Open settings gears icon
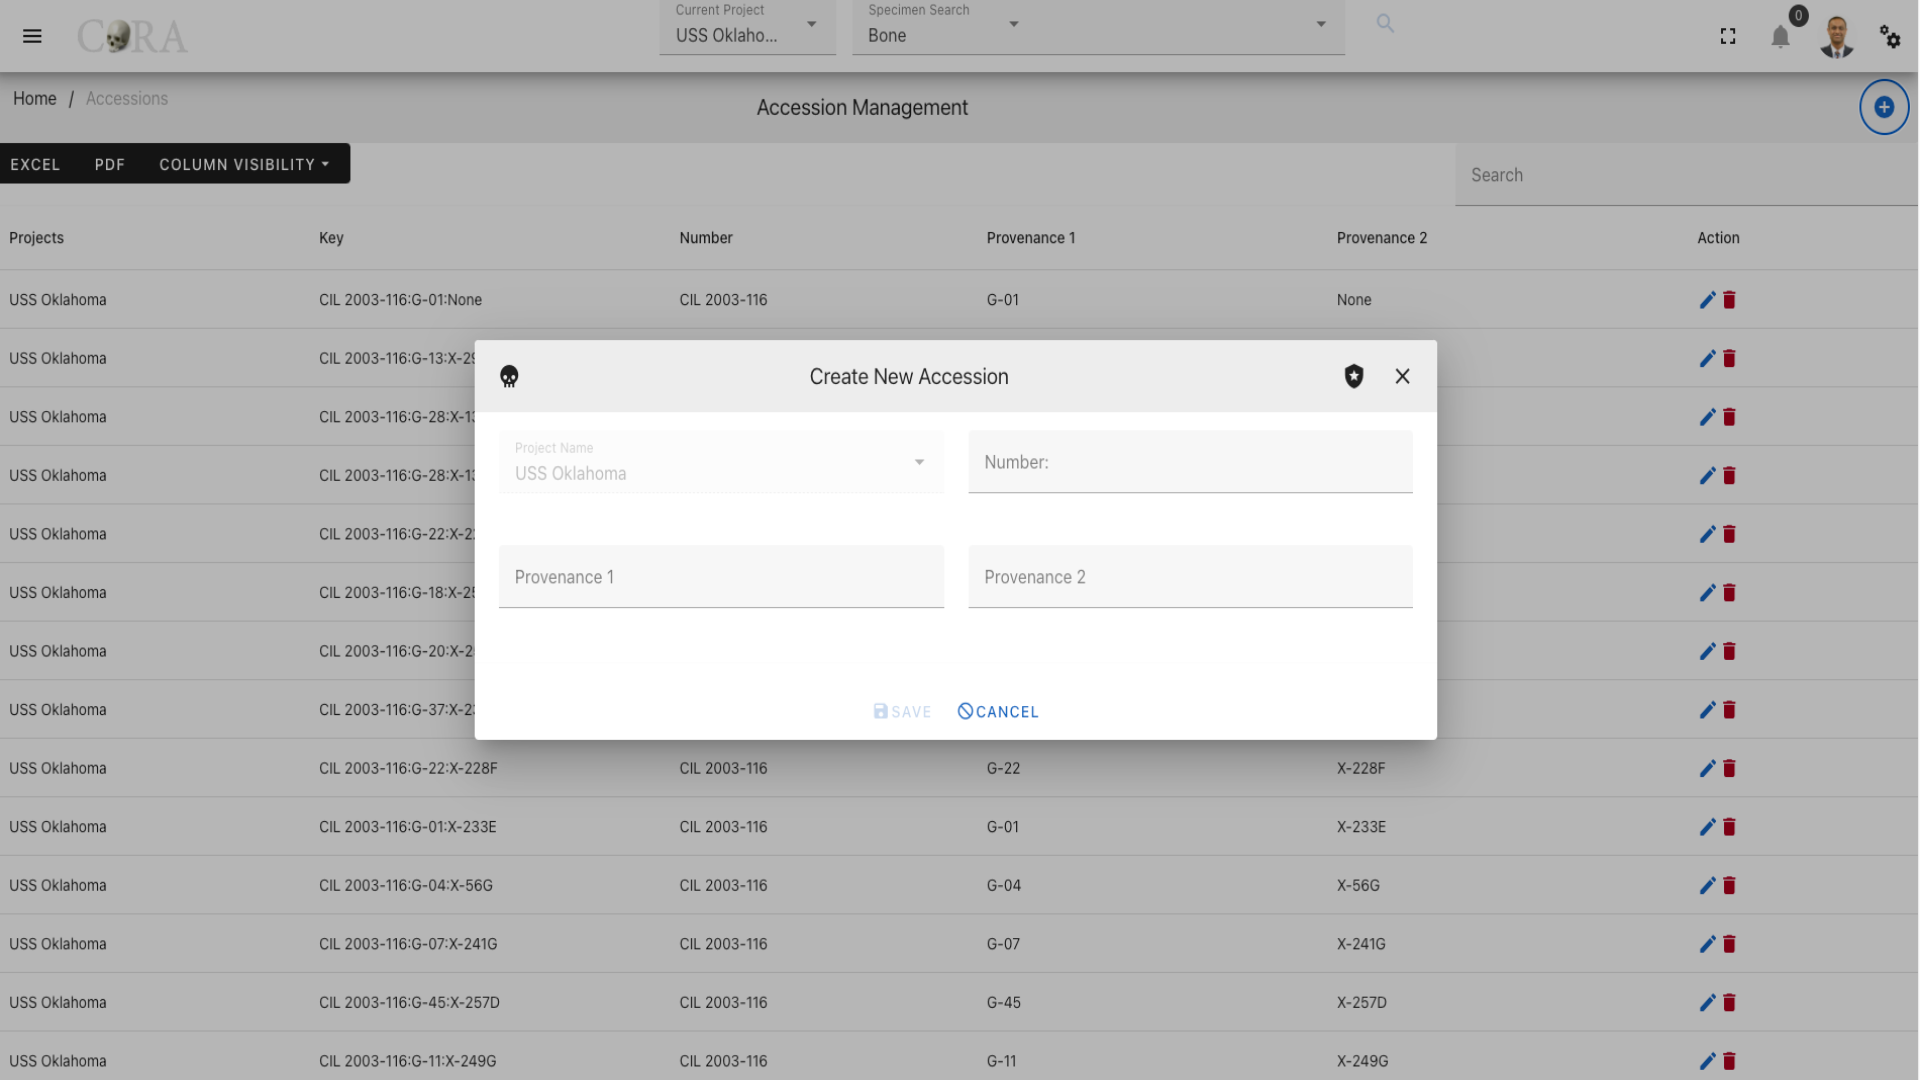The image size is (1920, 1080). [x=1890, y=37]
